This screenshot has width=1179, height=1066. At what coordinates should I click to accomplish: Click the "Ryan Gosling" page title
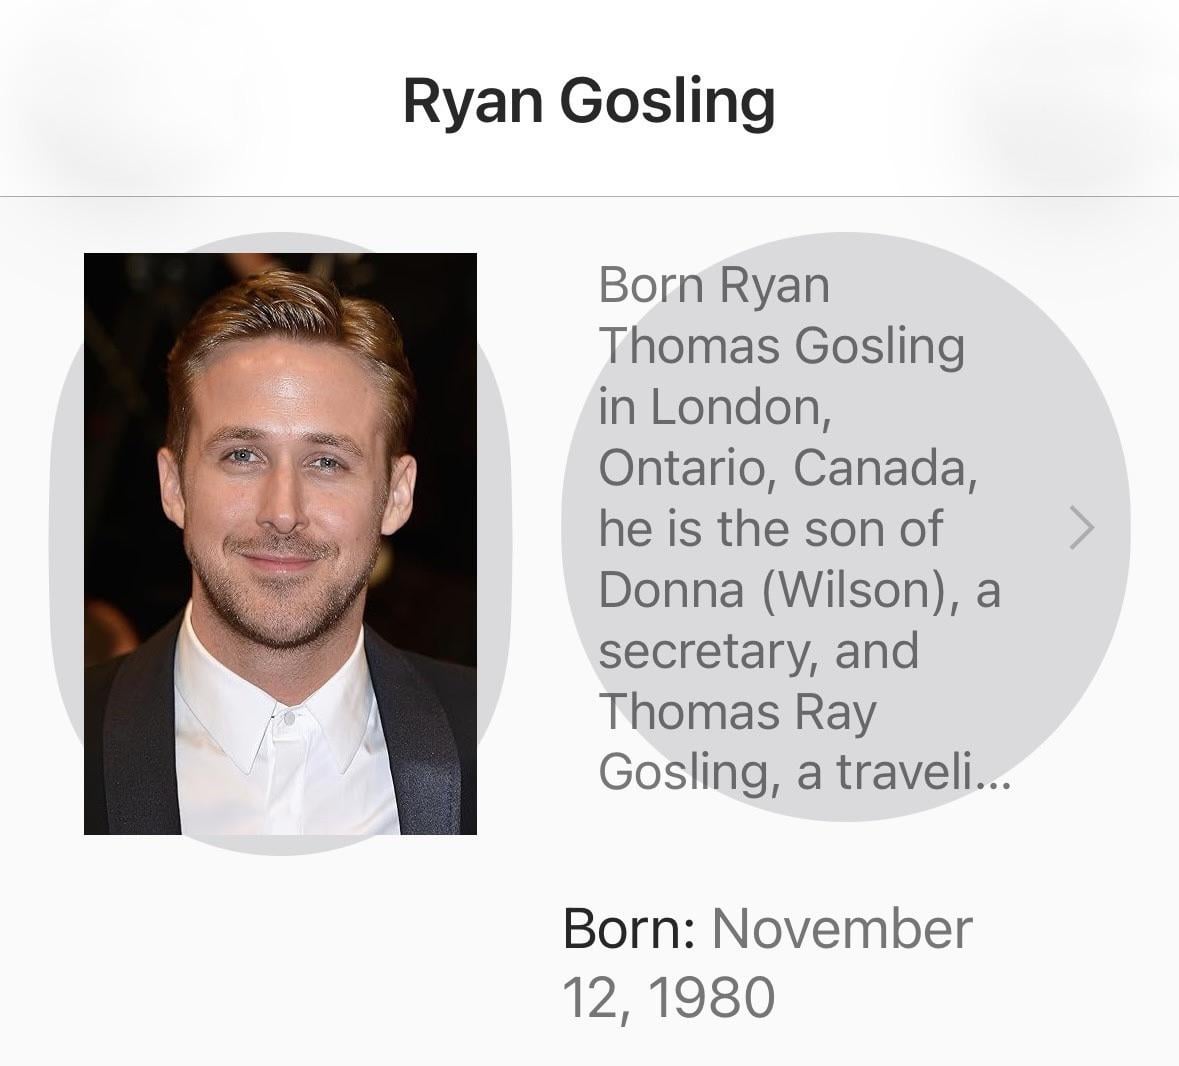(x=588, y=101)
